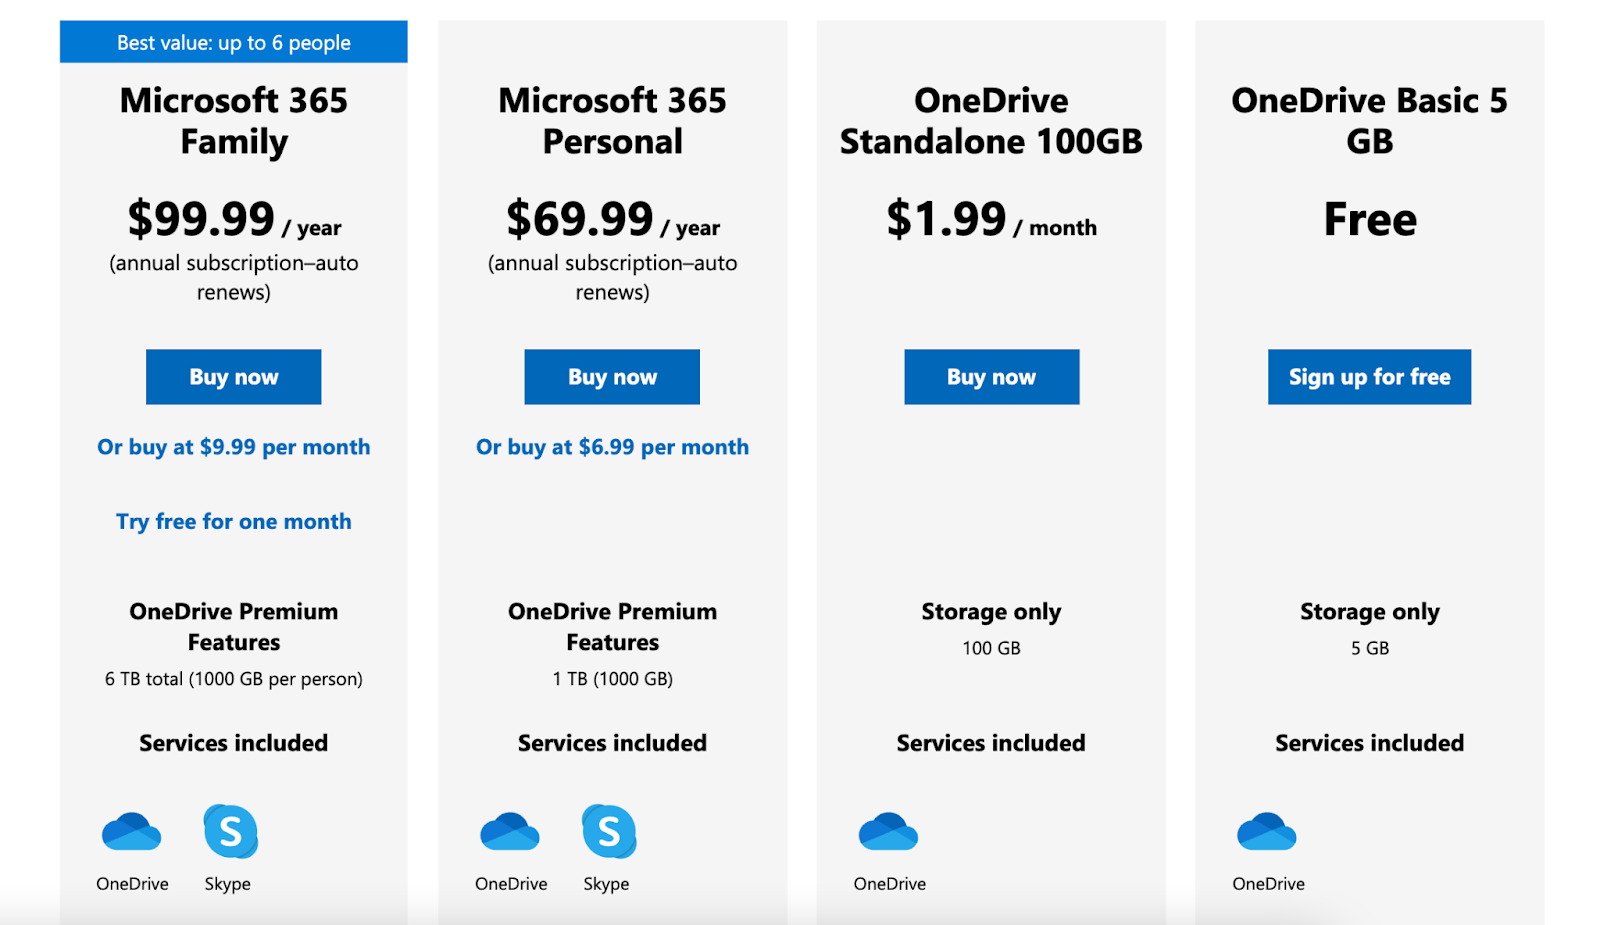1600x925 pixels.
Task: Click Buy now for Microsoft 365 Family
Action: coord(233,377)
